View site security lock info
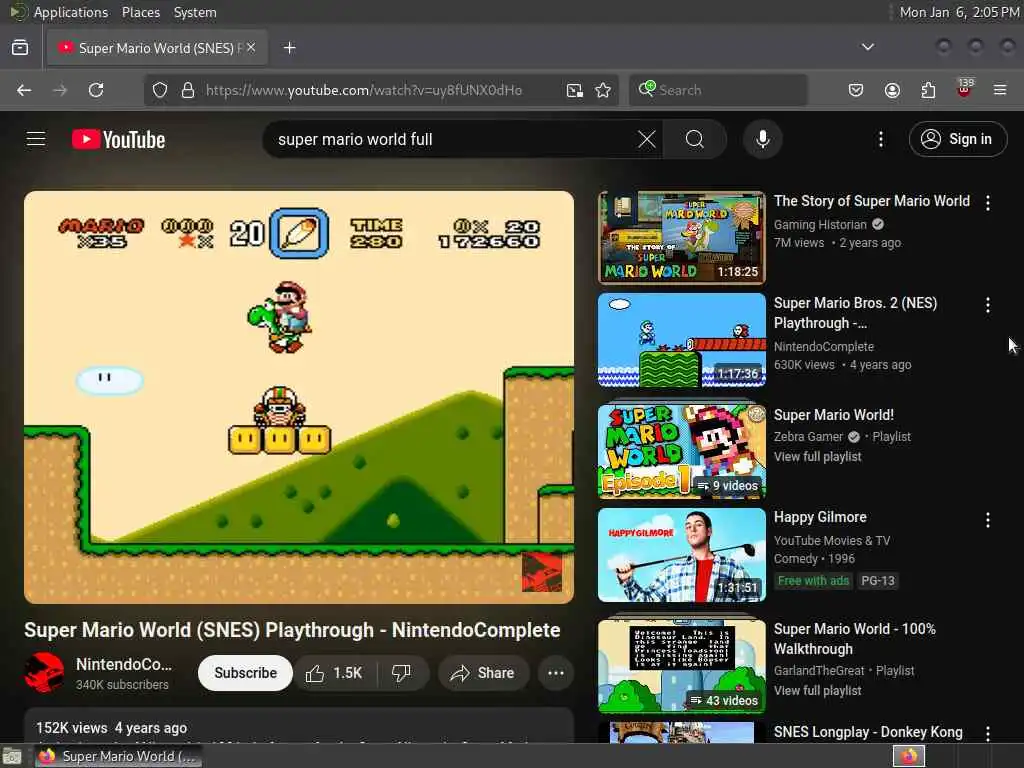Screen dimensions: 1024x768 [188, 90]
